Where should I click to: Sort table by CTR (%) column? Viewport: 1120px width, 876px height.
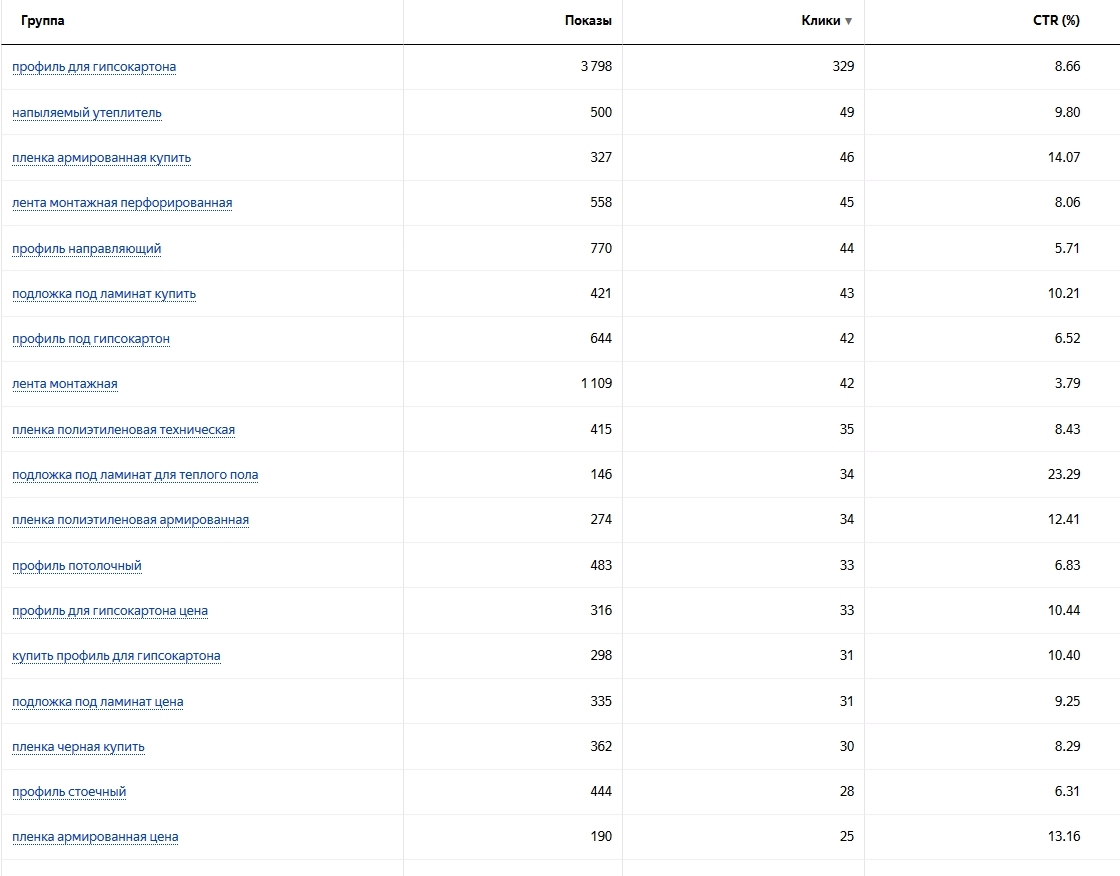tap(1056, 21)
